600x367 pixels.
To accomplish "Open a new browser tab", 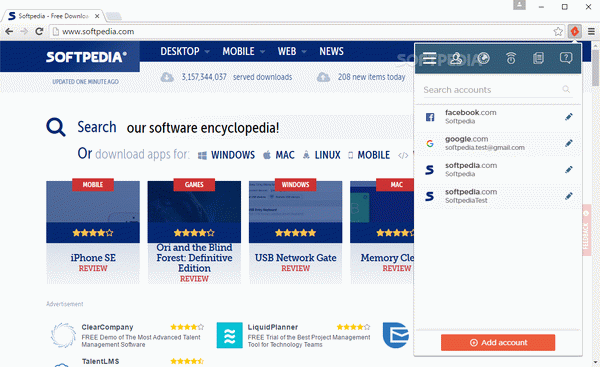I will [114, 16].
